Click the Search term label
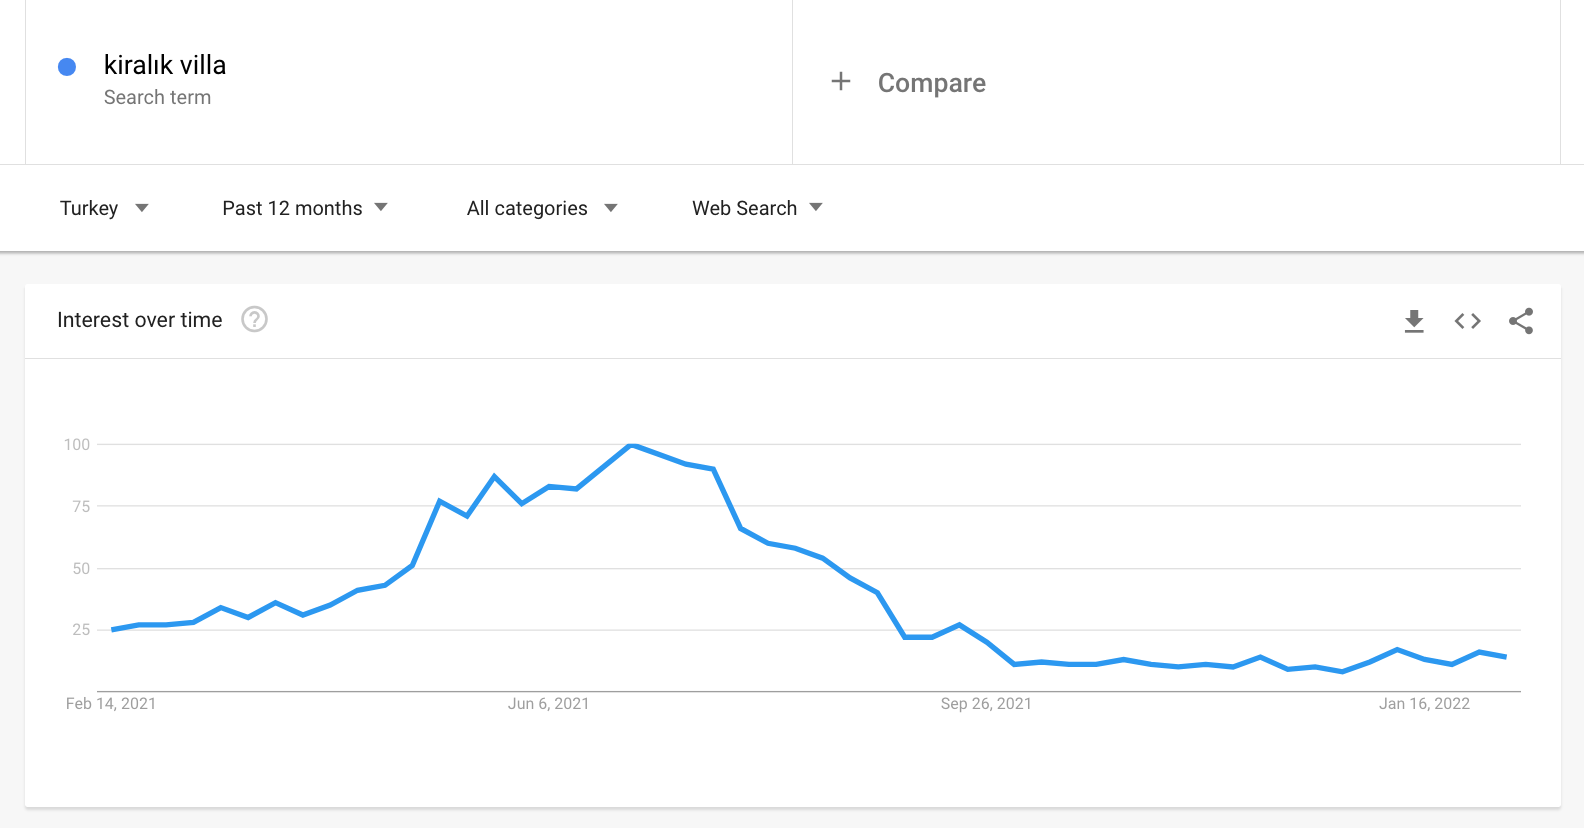 (157, 97)
